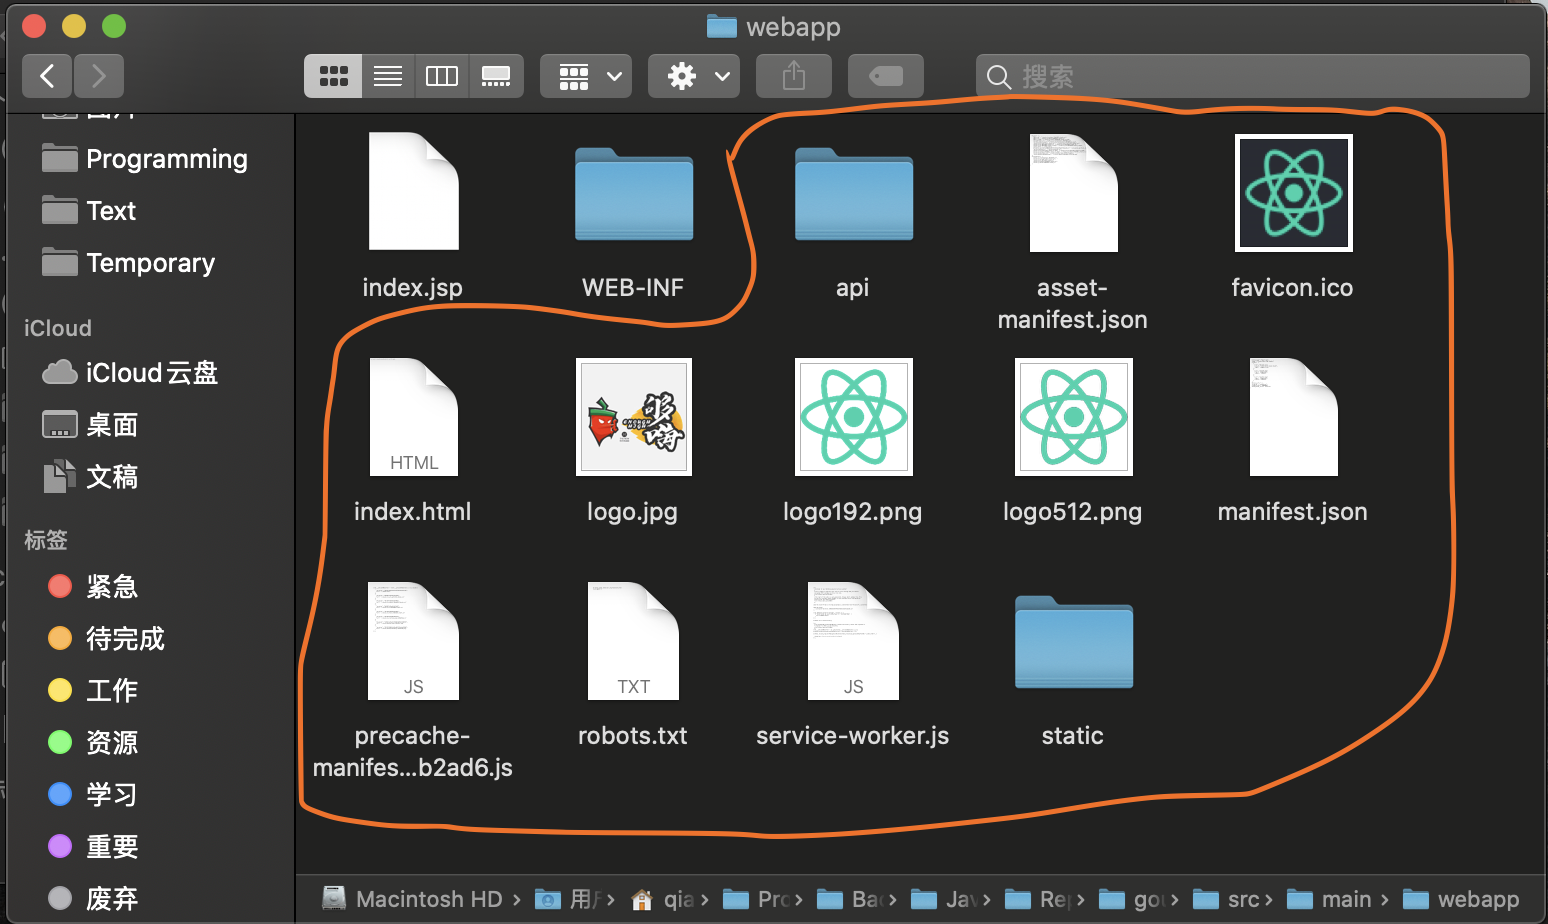Click the Share button in the toolbar
Screen dimensions: 1548x924
click(793, 75)
